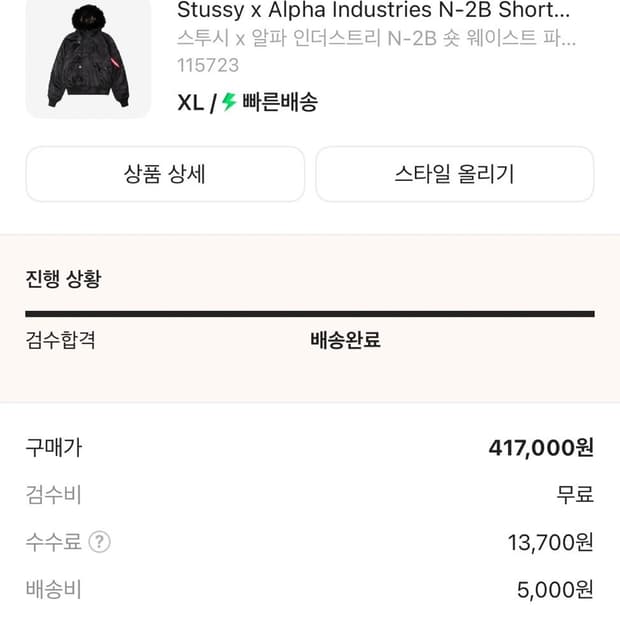Image resolution: width=620 pixels, height=620 pixels.
Task: Click the black progress bar
Action: [x=310, y=314]
